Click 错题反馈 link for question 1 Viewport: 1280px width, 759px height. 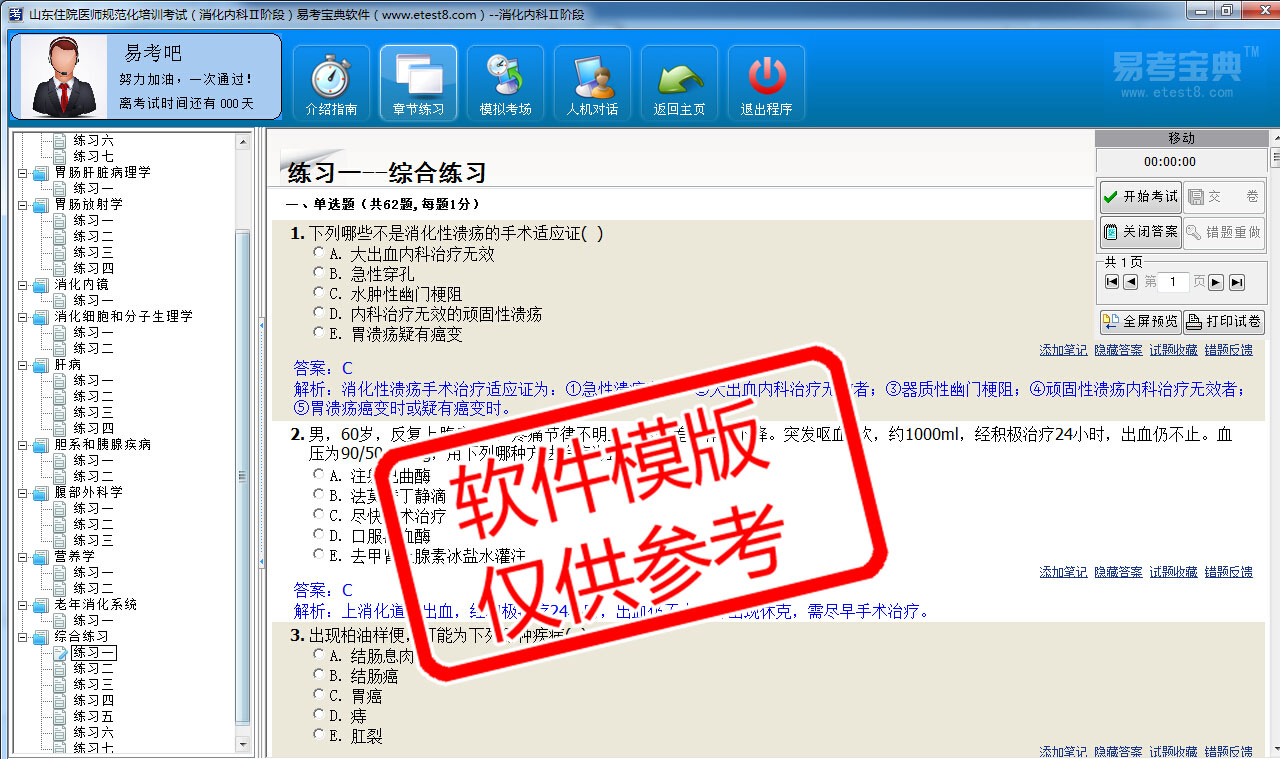1228,350
